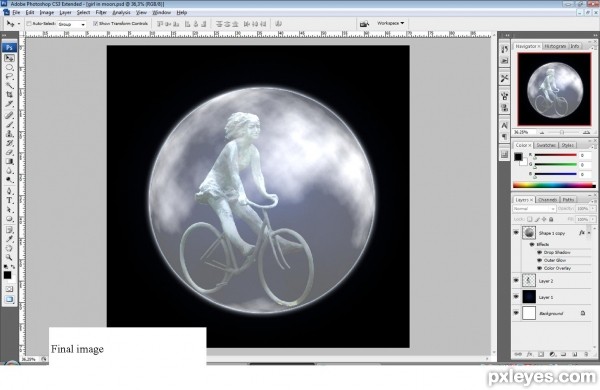
Task: Open the Workspace dropdown
Action: (391, 23)
